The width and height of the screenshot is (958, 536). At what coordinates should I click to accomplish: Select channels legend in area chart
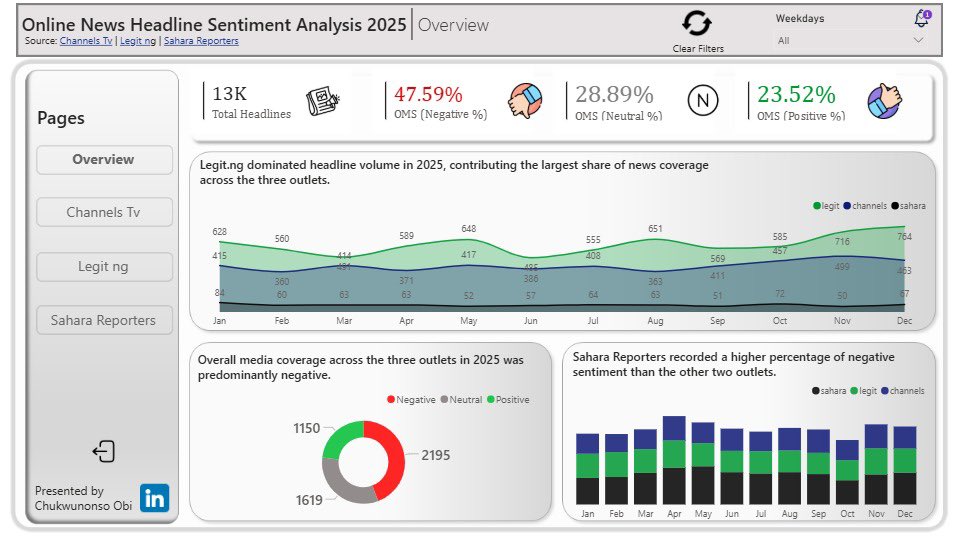coord(865,206)
